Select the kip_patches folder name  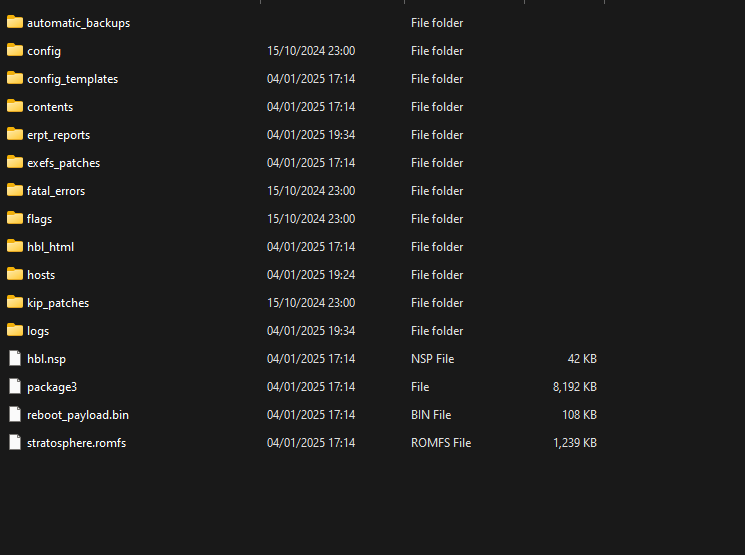[58, 303]
